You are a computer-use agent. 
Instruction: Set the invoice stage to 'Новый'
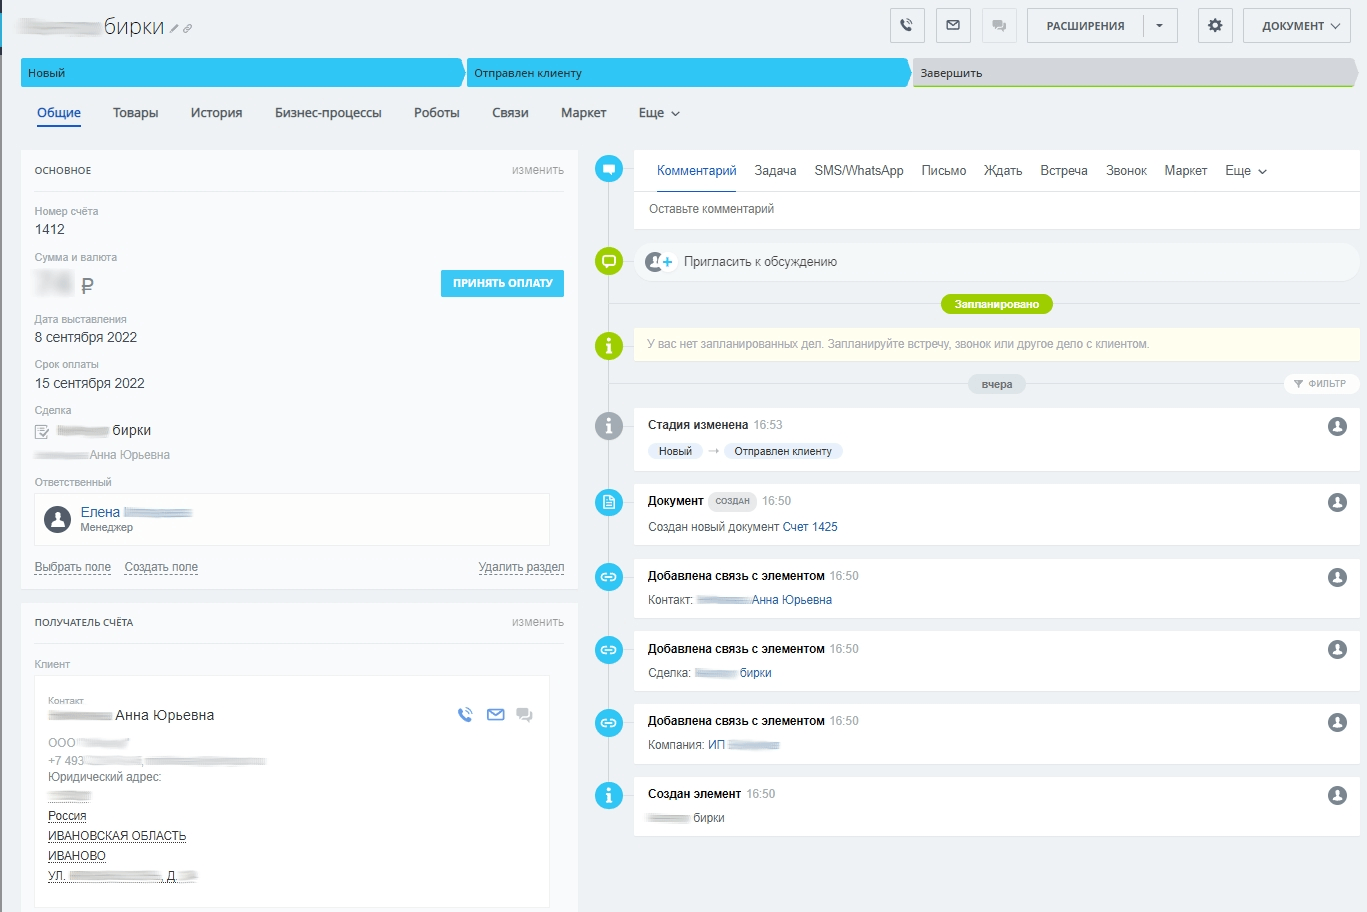242,73
